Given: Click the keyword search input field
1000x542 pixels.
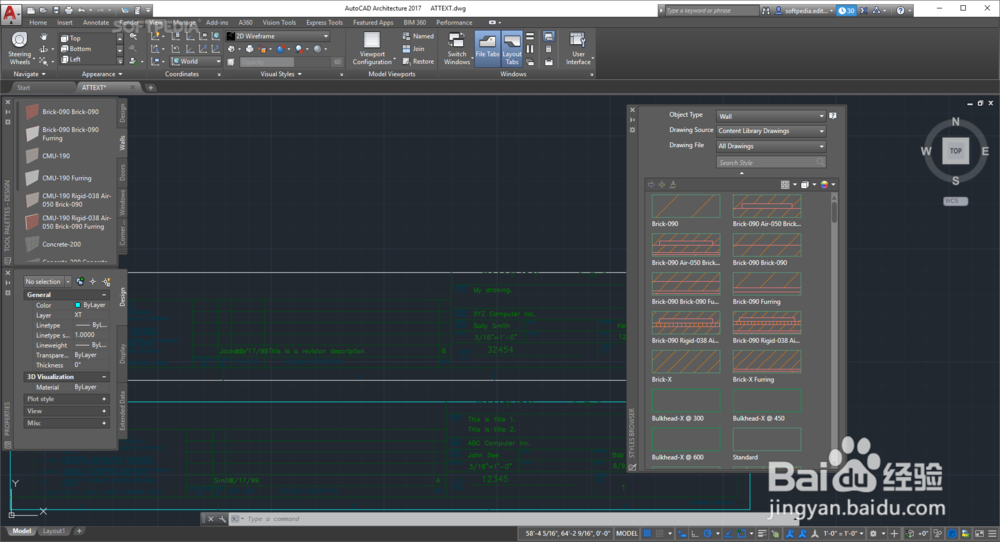Looking at the screenshot, I should coord(711,10).
